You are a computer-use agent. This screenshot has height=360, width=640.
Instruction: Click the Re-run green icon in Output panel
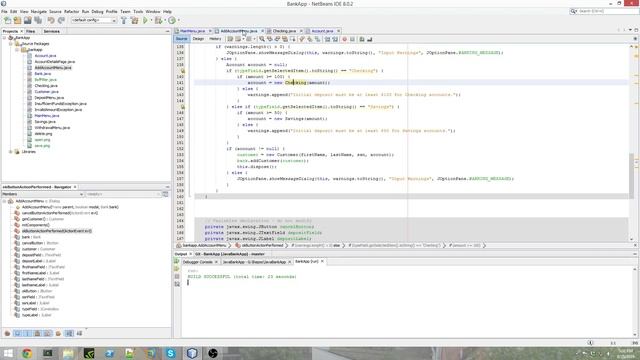coord(177,262)
